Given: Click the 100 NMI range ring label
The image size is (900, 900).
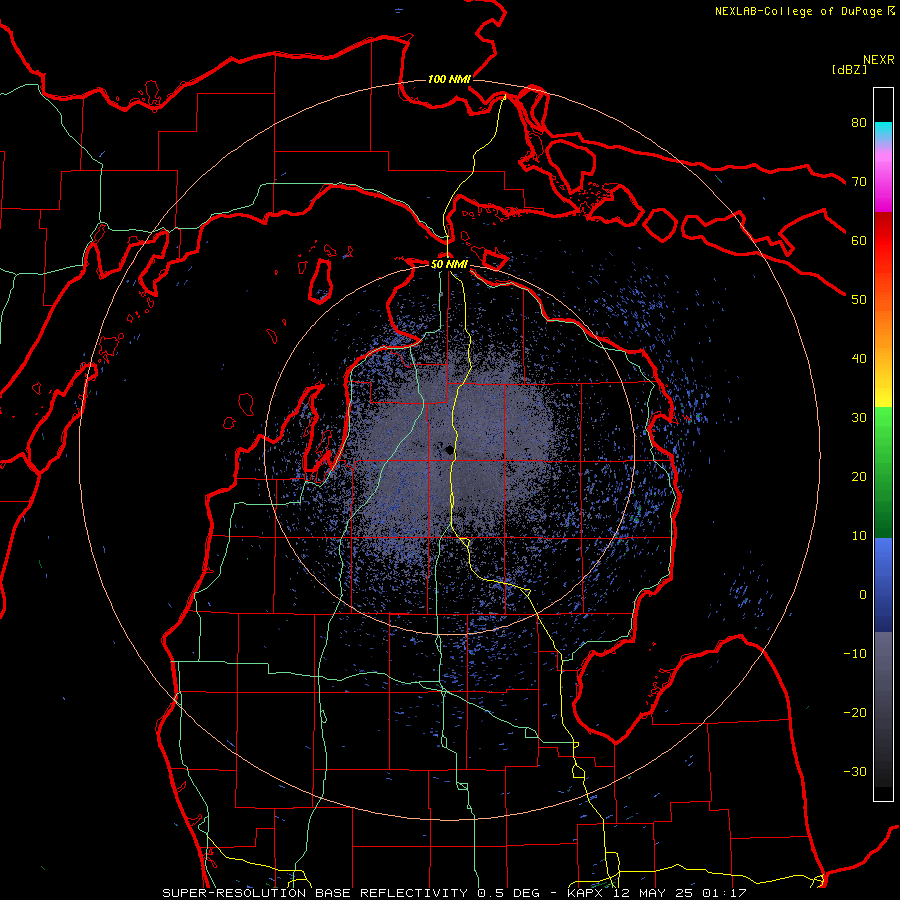Looking at the screenshot, I should (449, 79).
